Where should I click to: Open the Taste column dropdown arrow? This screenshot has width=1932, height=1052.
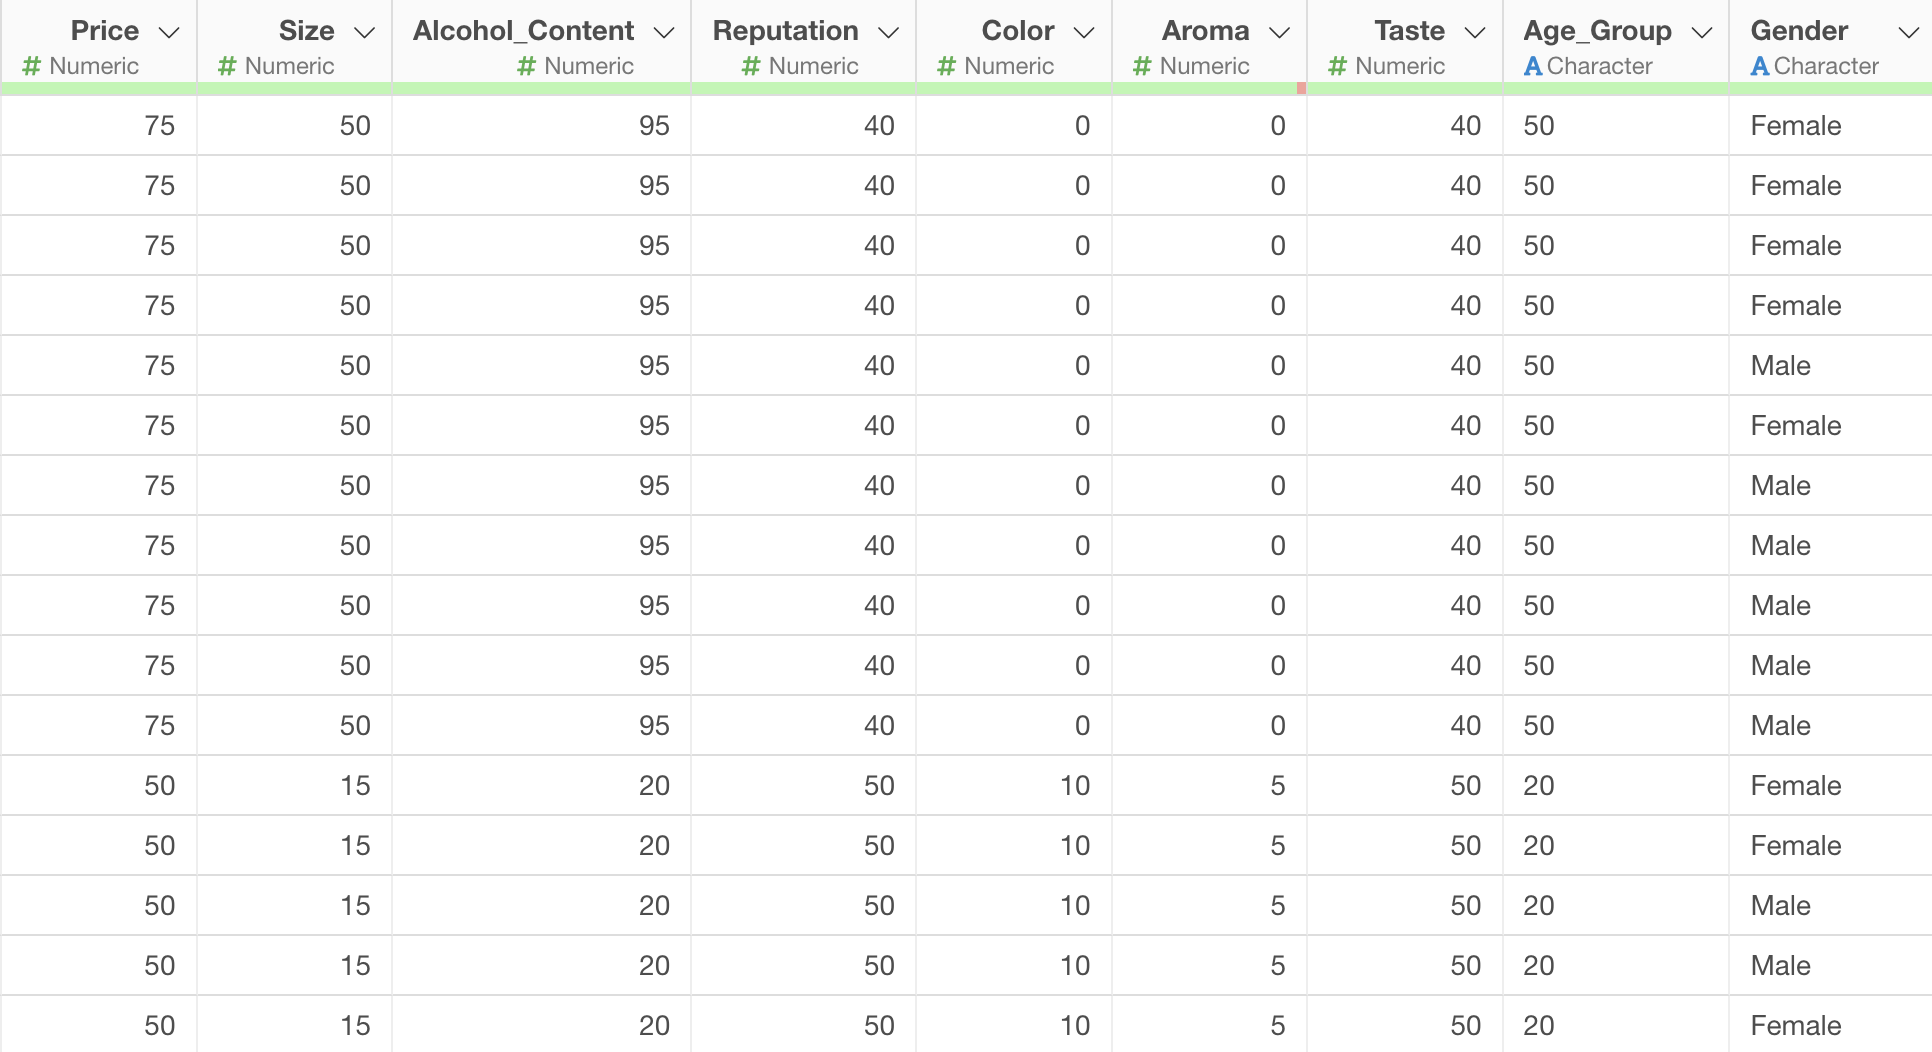(x=1474, y=33)
